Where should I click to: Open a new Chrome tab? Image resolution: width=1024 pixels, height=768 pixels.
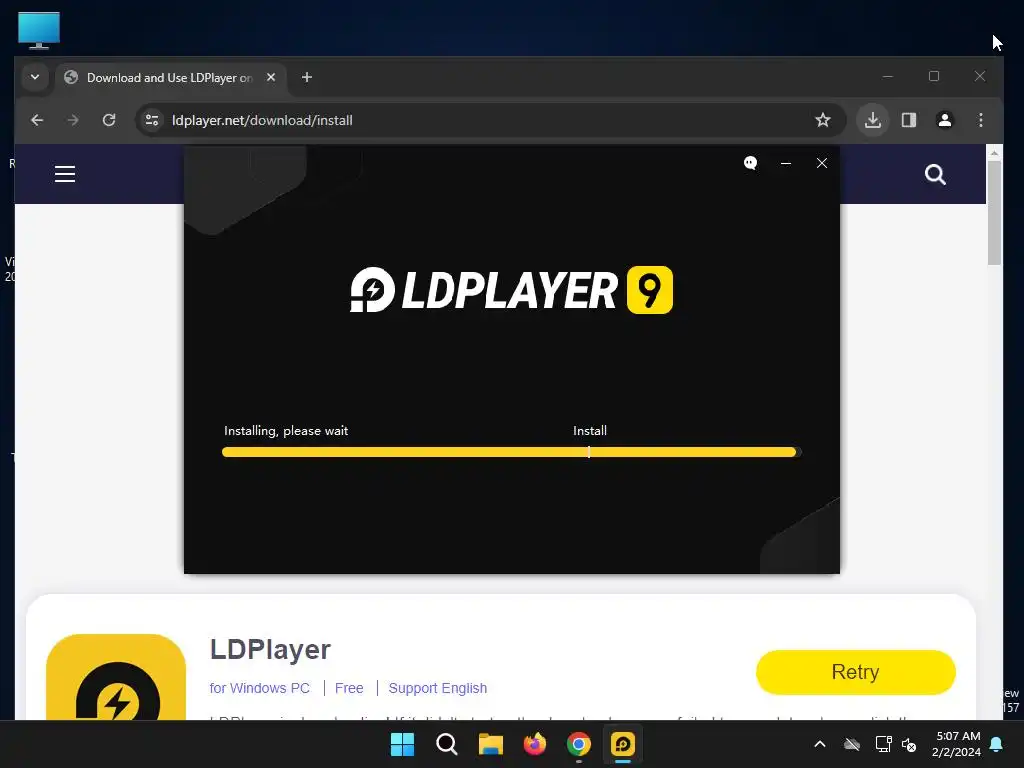[307, 77]
